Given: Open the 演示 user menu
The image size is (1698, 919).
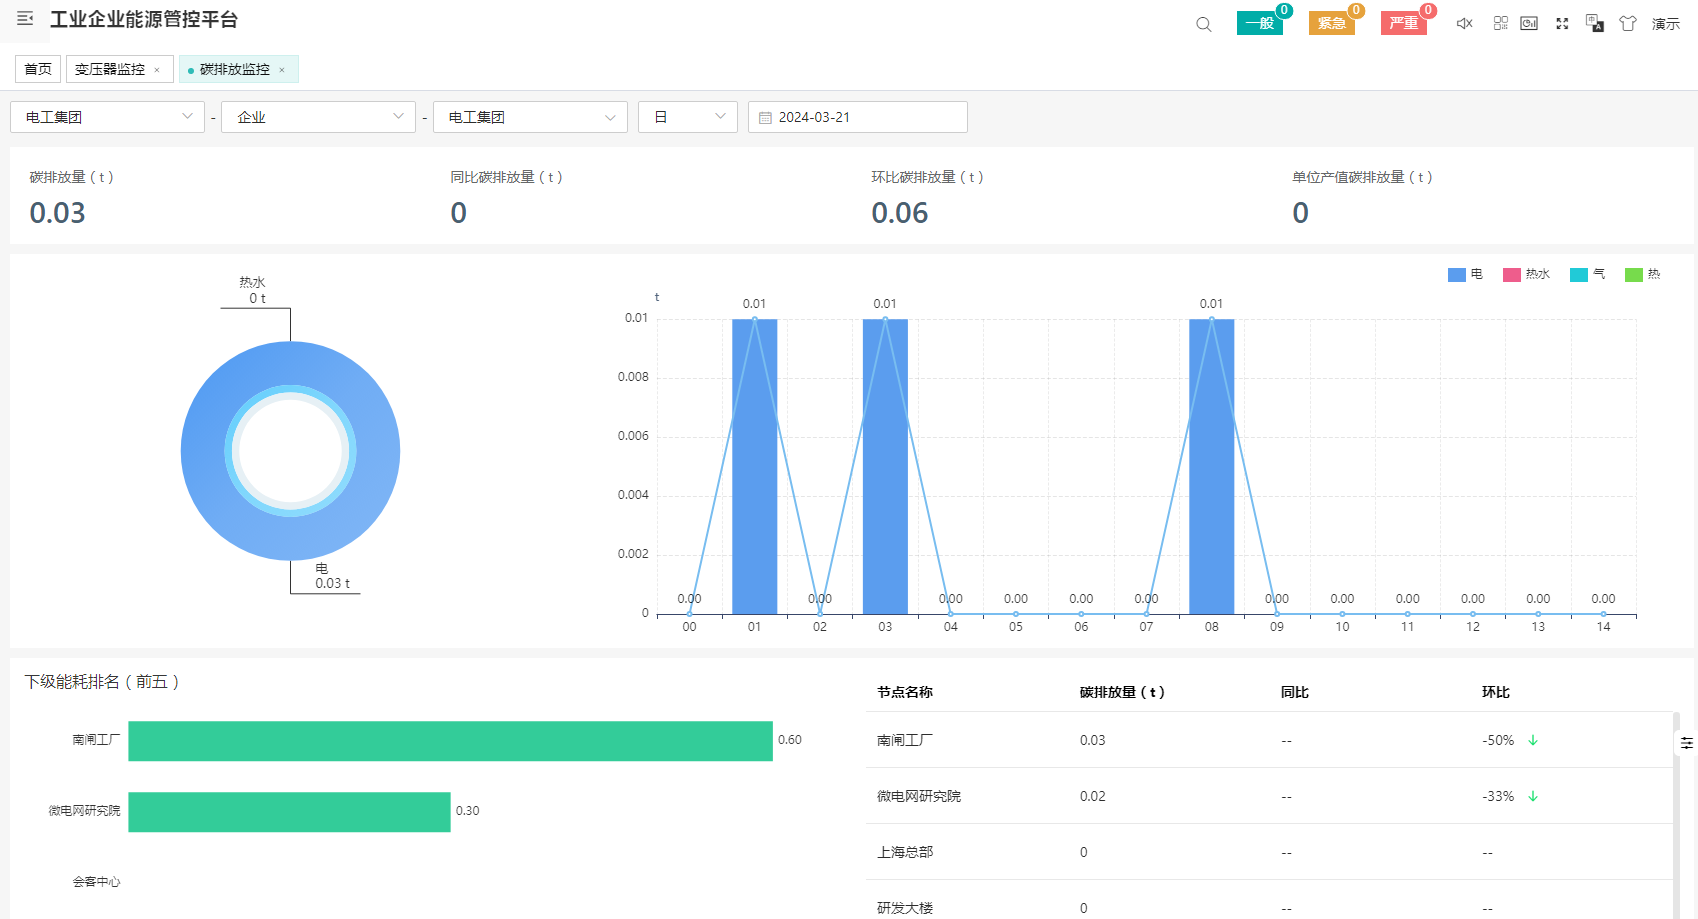Looking at the screenshot, I should click(1666, 24).
